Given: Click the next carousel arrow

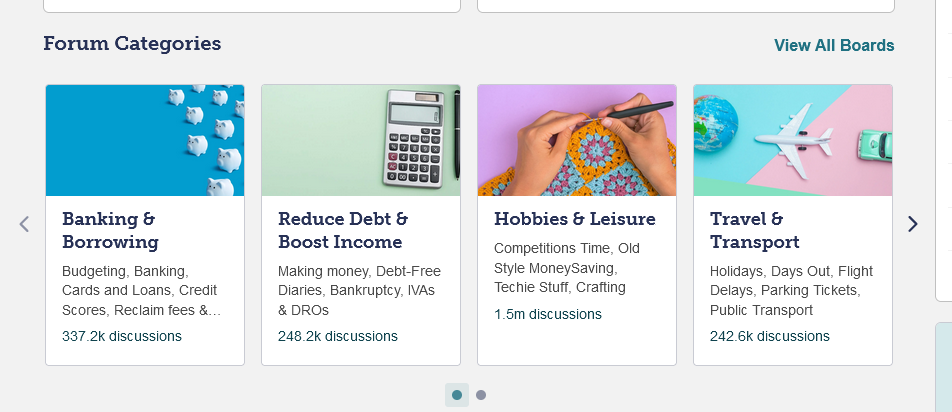Looking at the screenshot, I should point(913,225).
